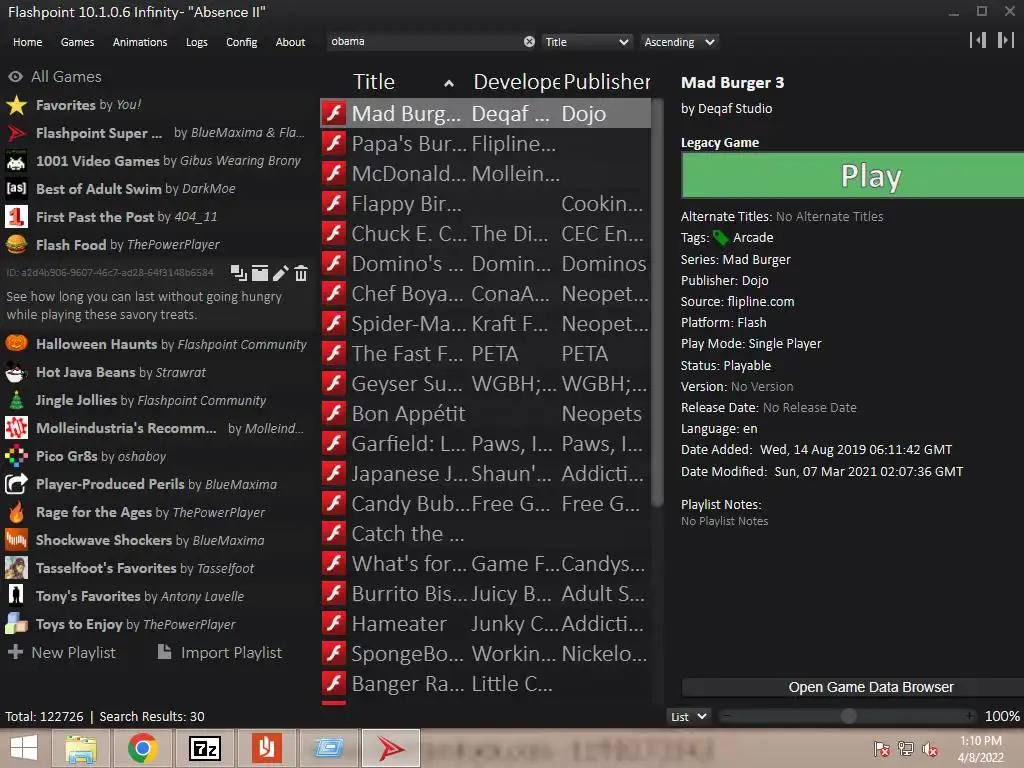Open the Ascending order dropdown
Screen dimensions: 1024x768
679,42
